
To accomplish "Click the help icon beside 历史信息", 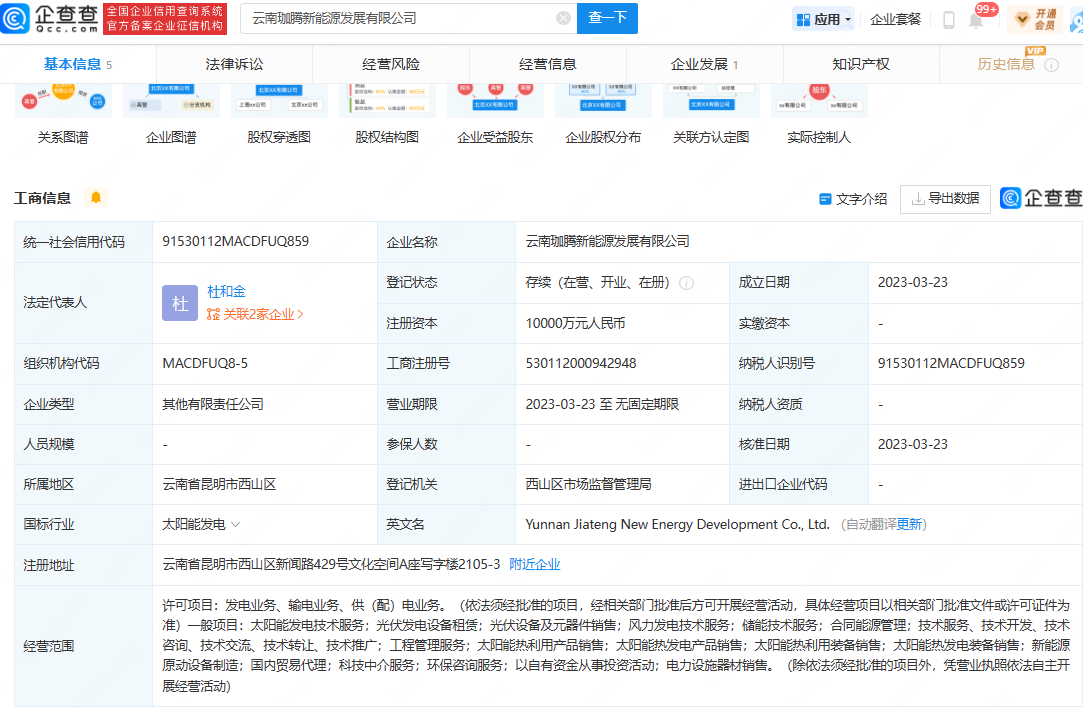I will pyautogui.click(x=1051, y=65).
